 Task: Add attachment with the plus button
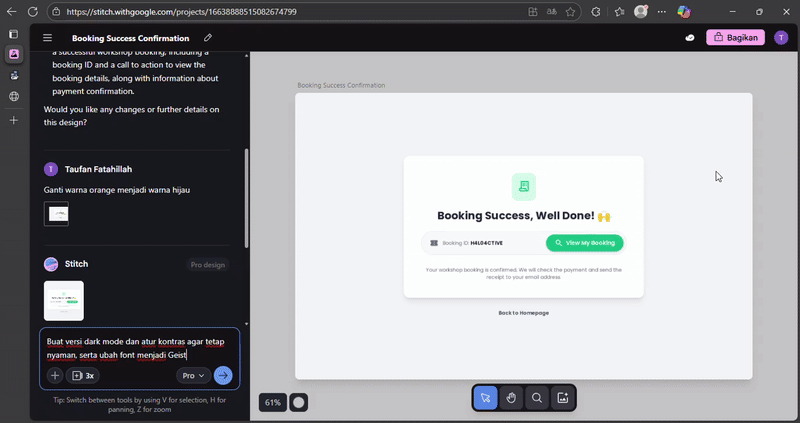coord(55,376)
